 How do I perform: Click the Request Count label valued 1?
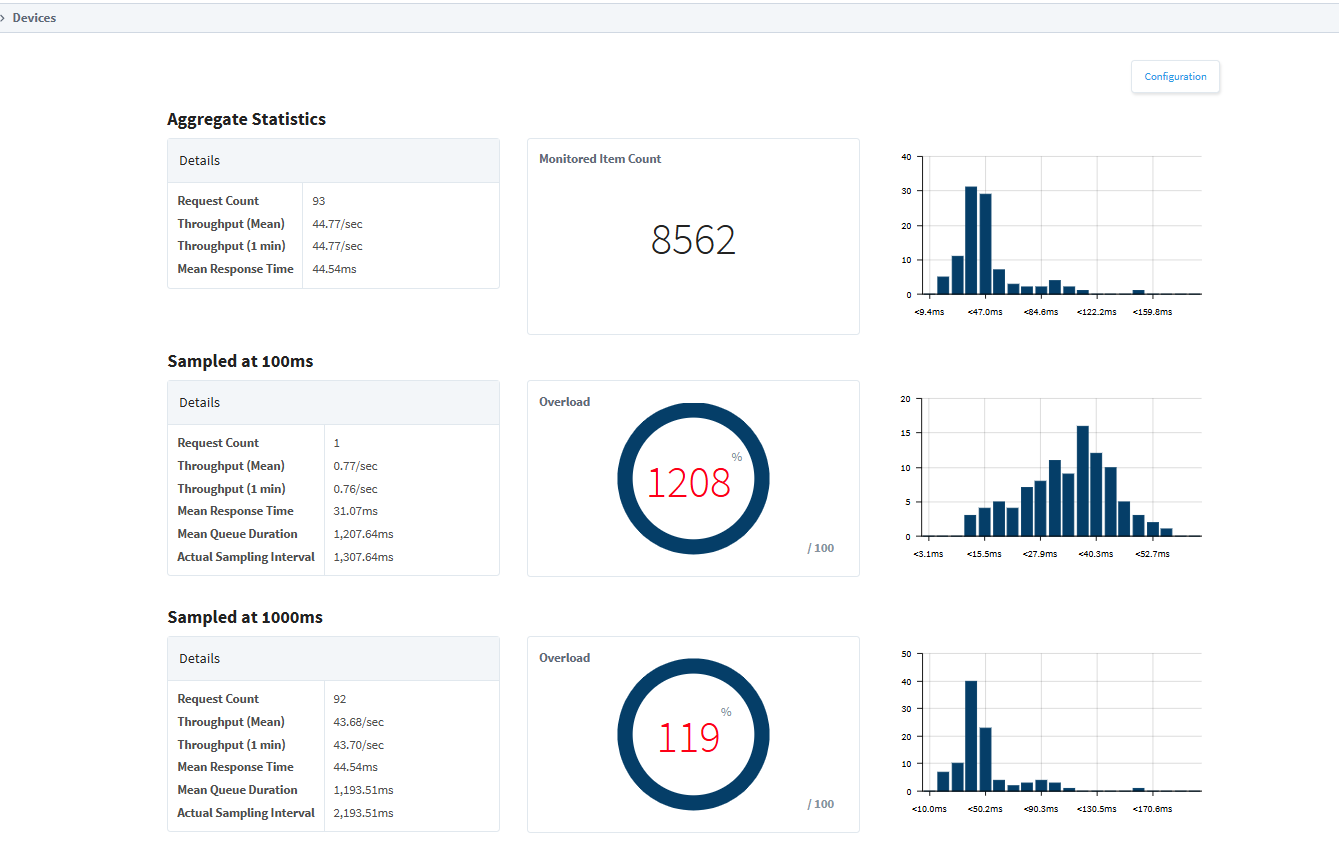point(218,443)
